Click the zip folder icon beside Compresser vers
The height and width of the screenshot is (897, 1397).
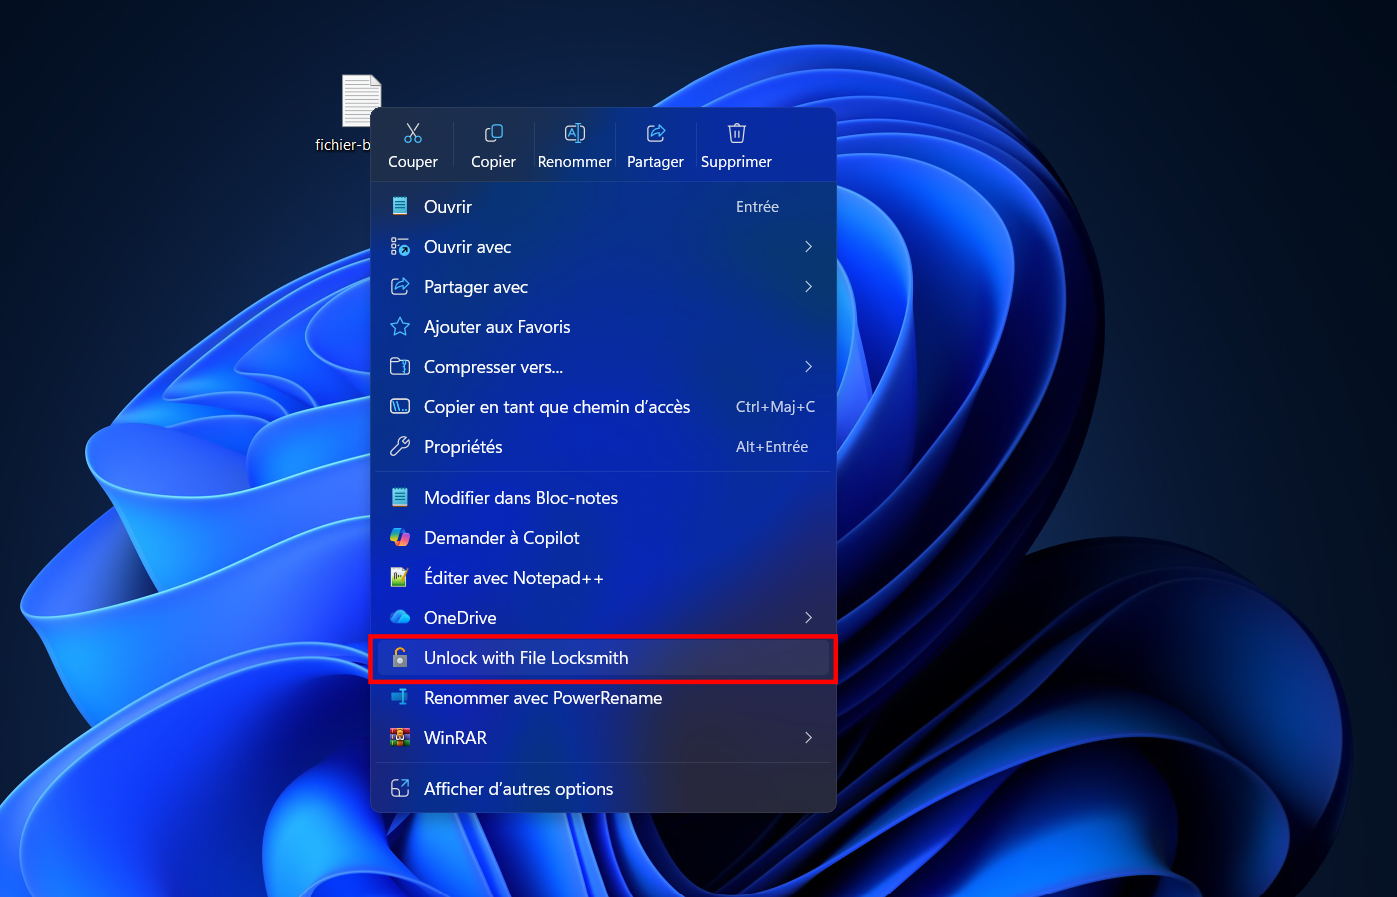click(x=400, y=367)
